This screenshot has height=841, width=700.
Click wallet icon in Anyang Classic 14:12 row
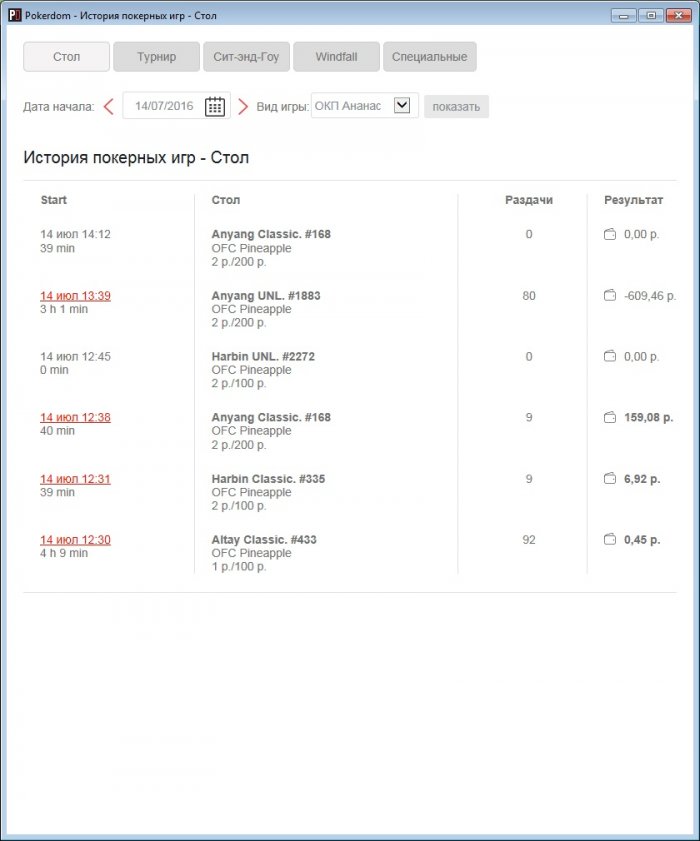point(610,234)
